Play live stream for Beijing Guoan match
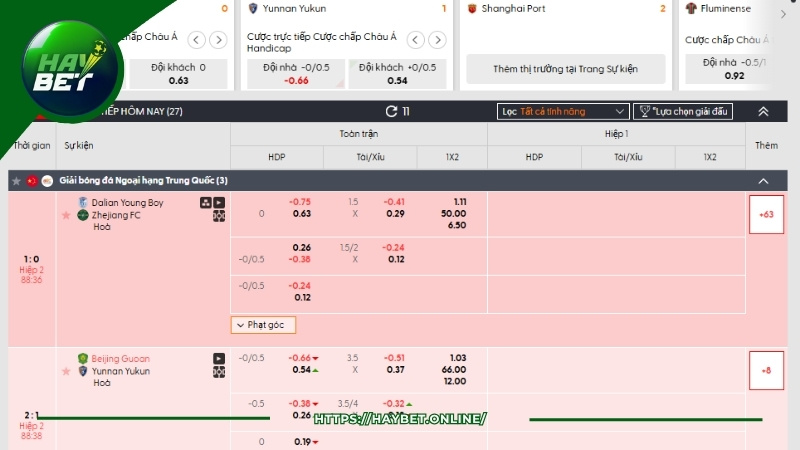The image size is (800, 450). pos(219,359)
